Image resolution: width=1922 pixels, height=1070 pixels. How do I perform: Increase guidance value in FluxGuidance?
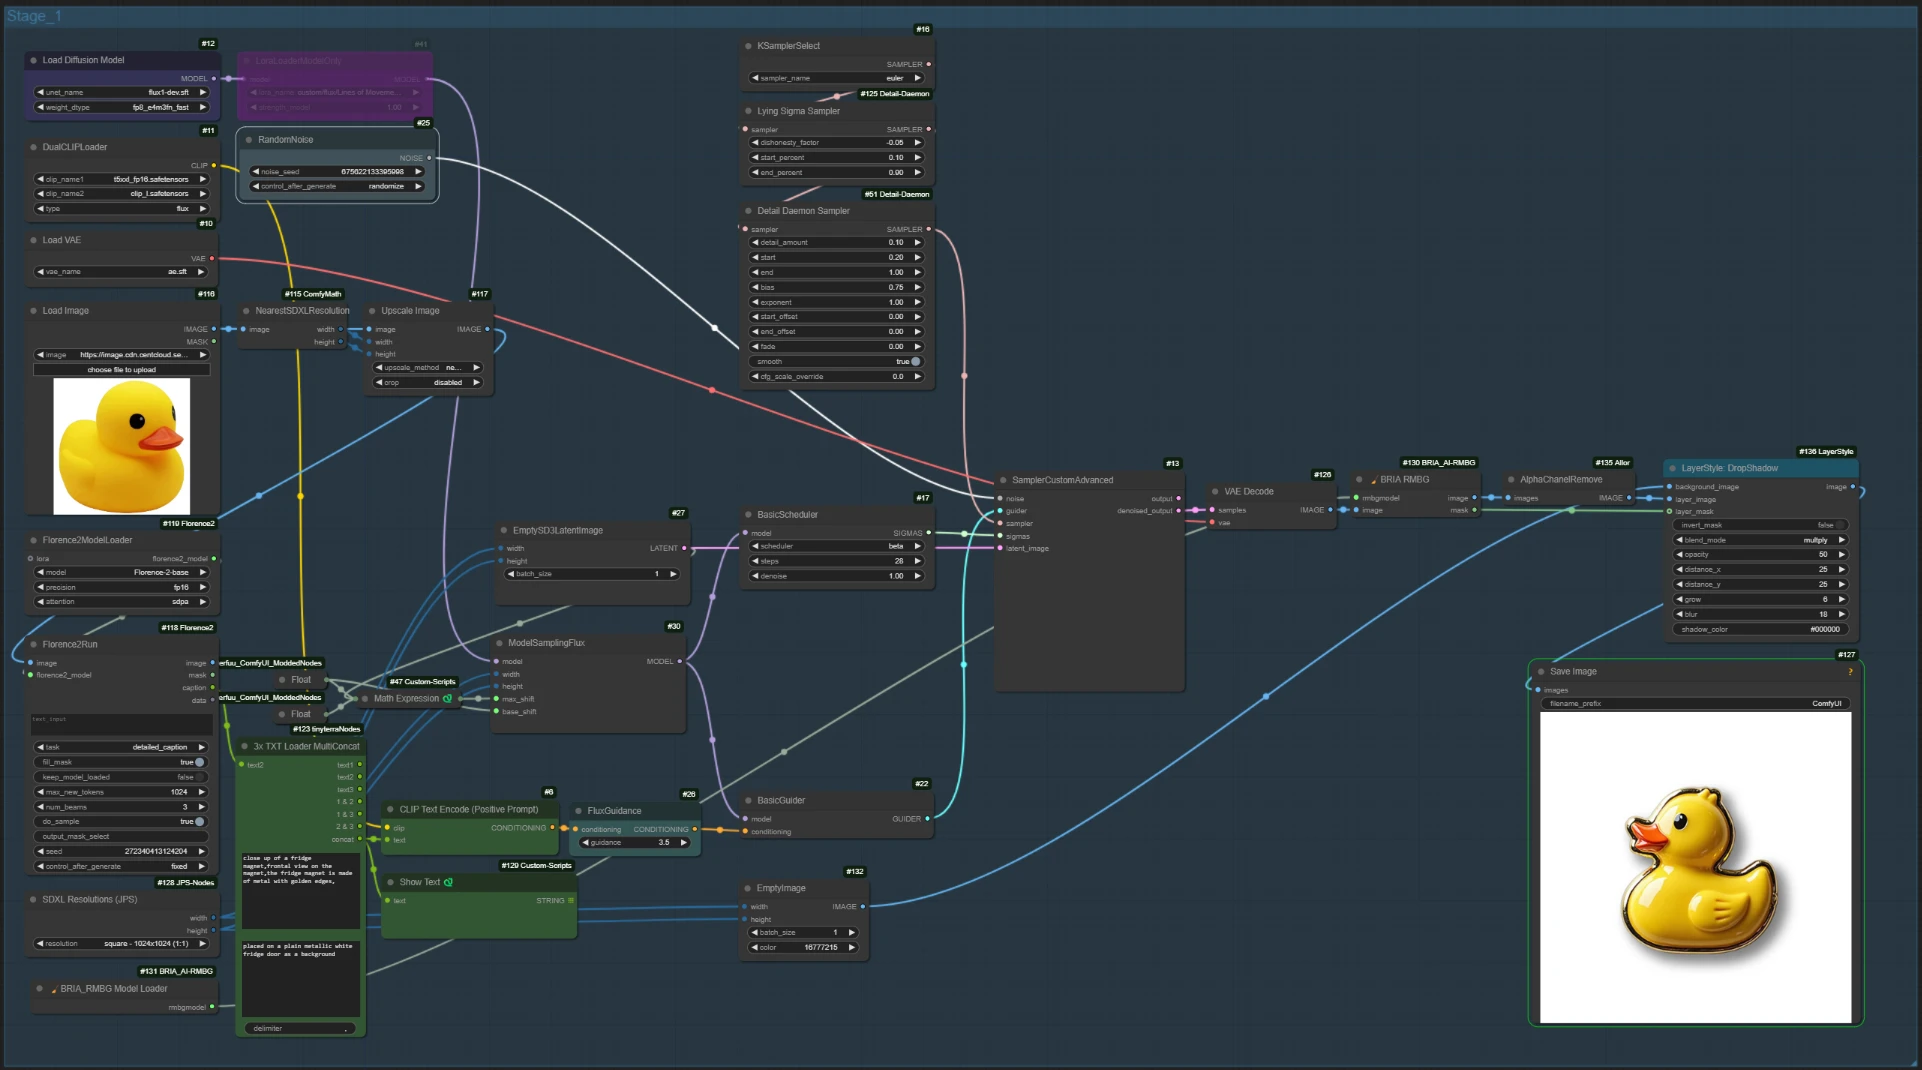(684, 842)
